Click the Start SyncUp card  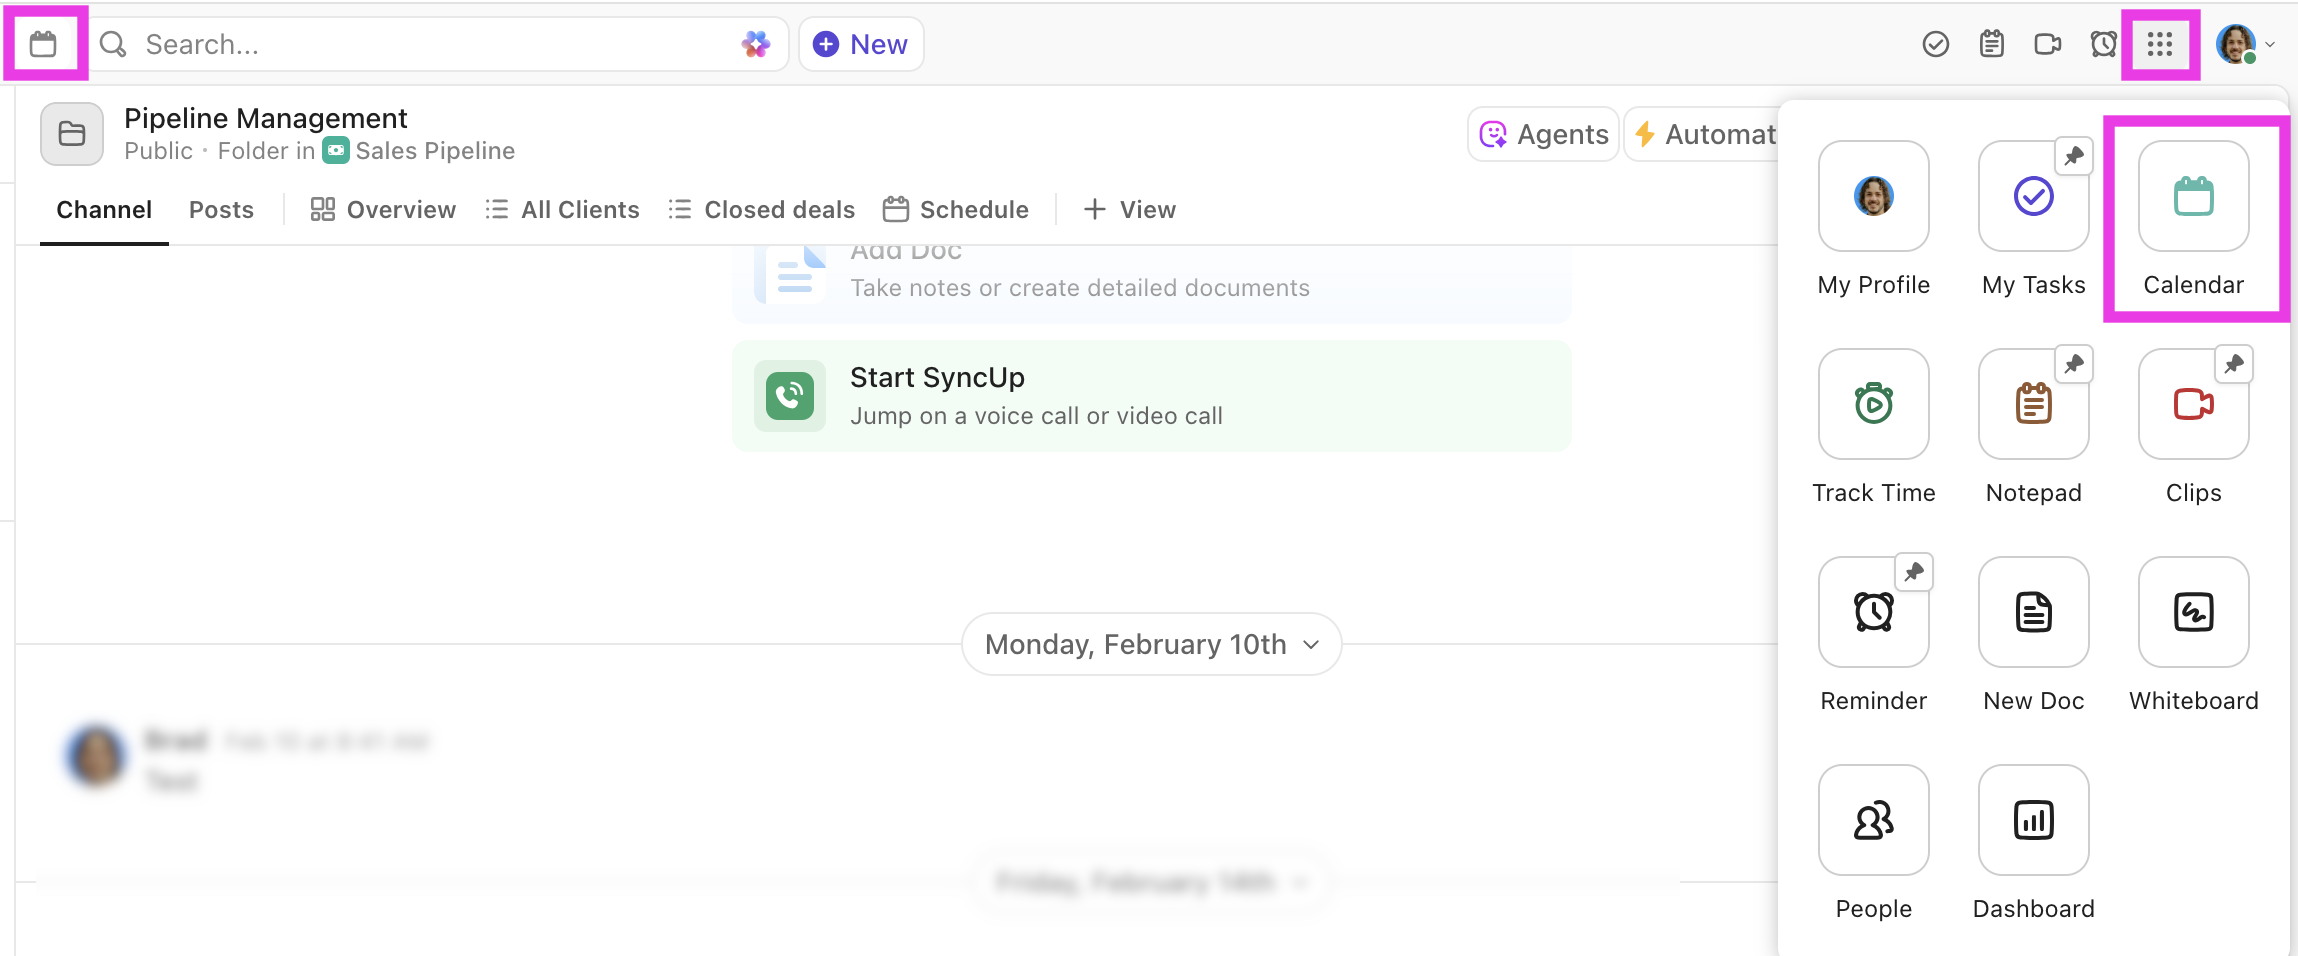[x=1151, y=396]
